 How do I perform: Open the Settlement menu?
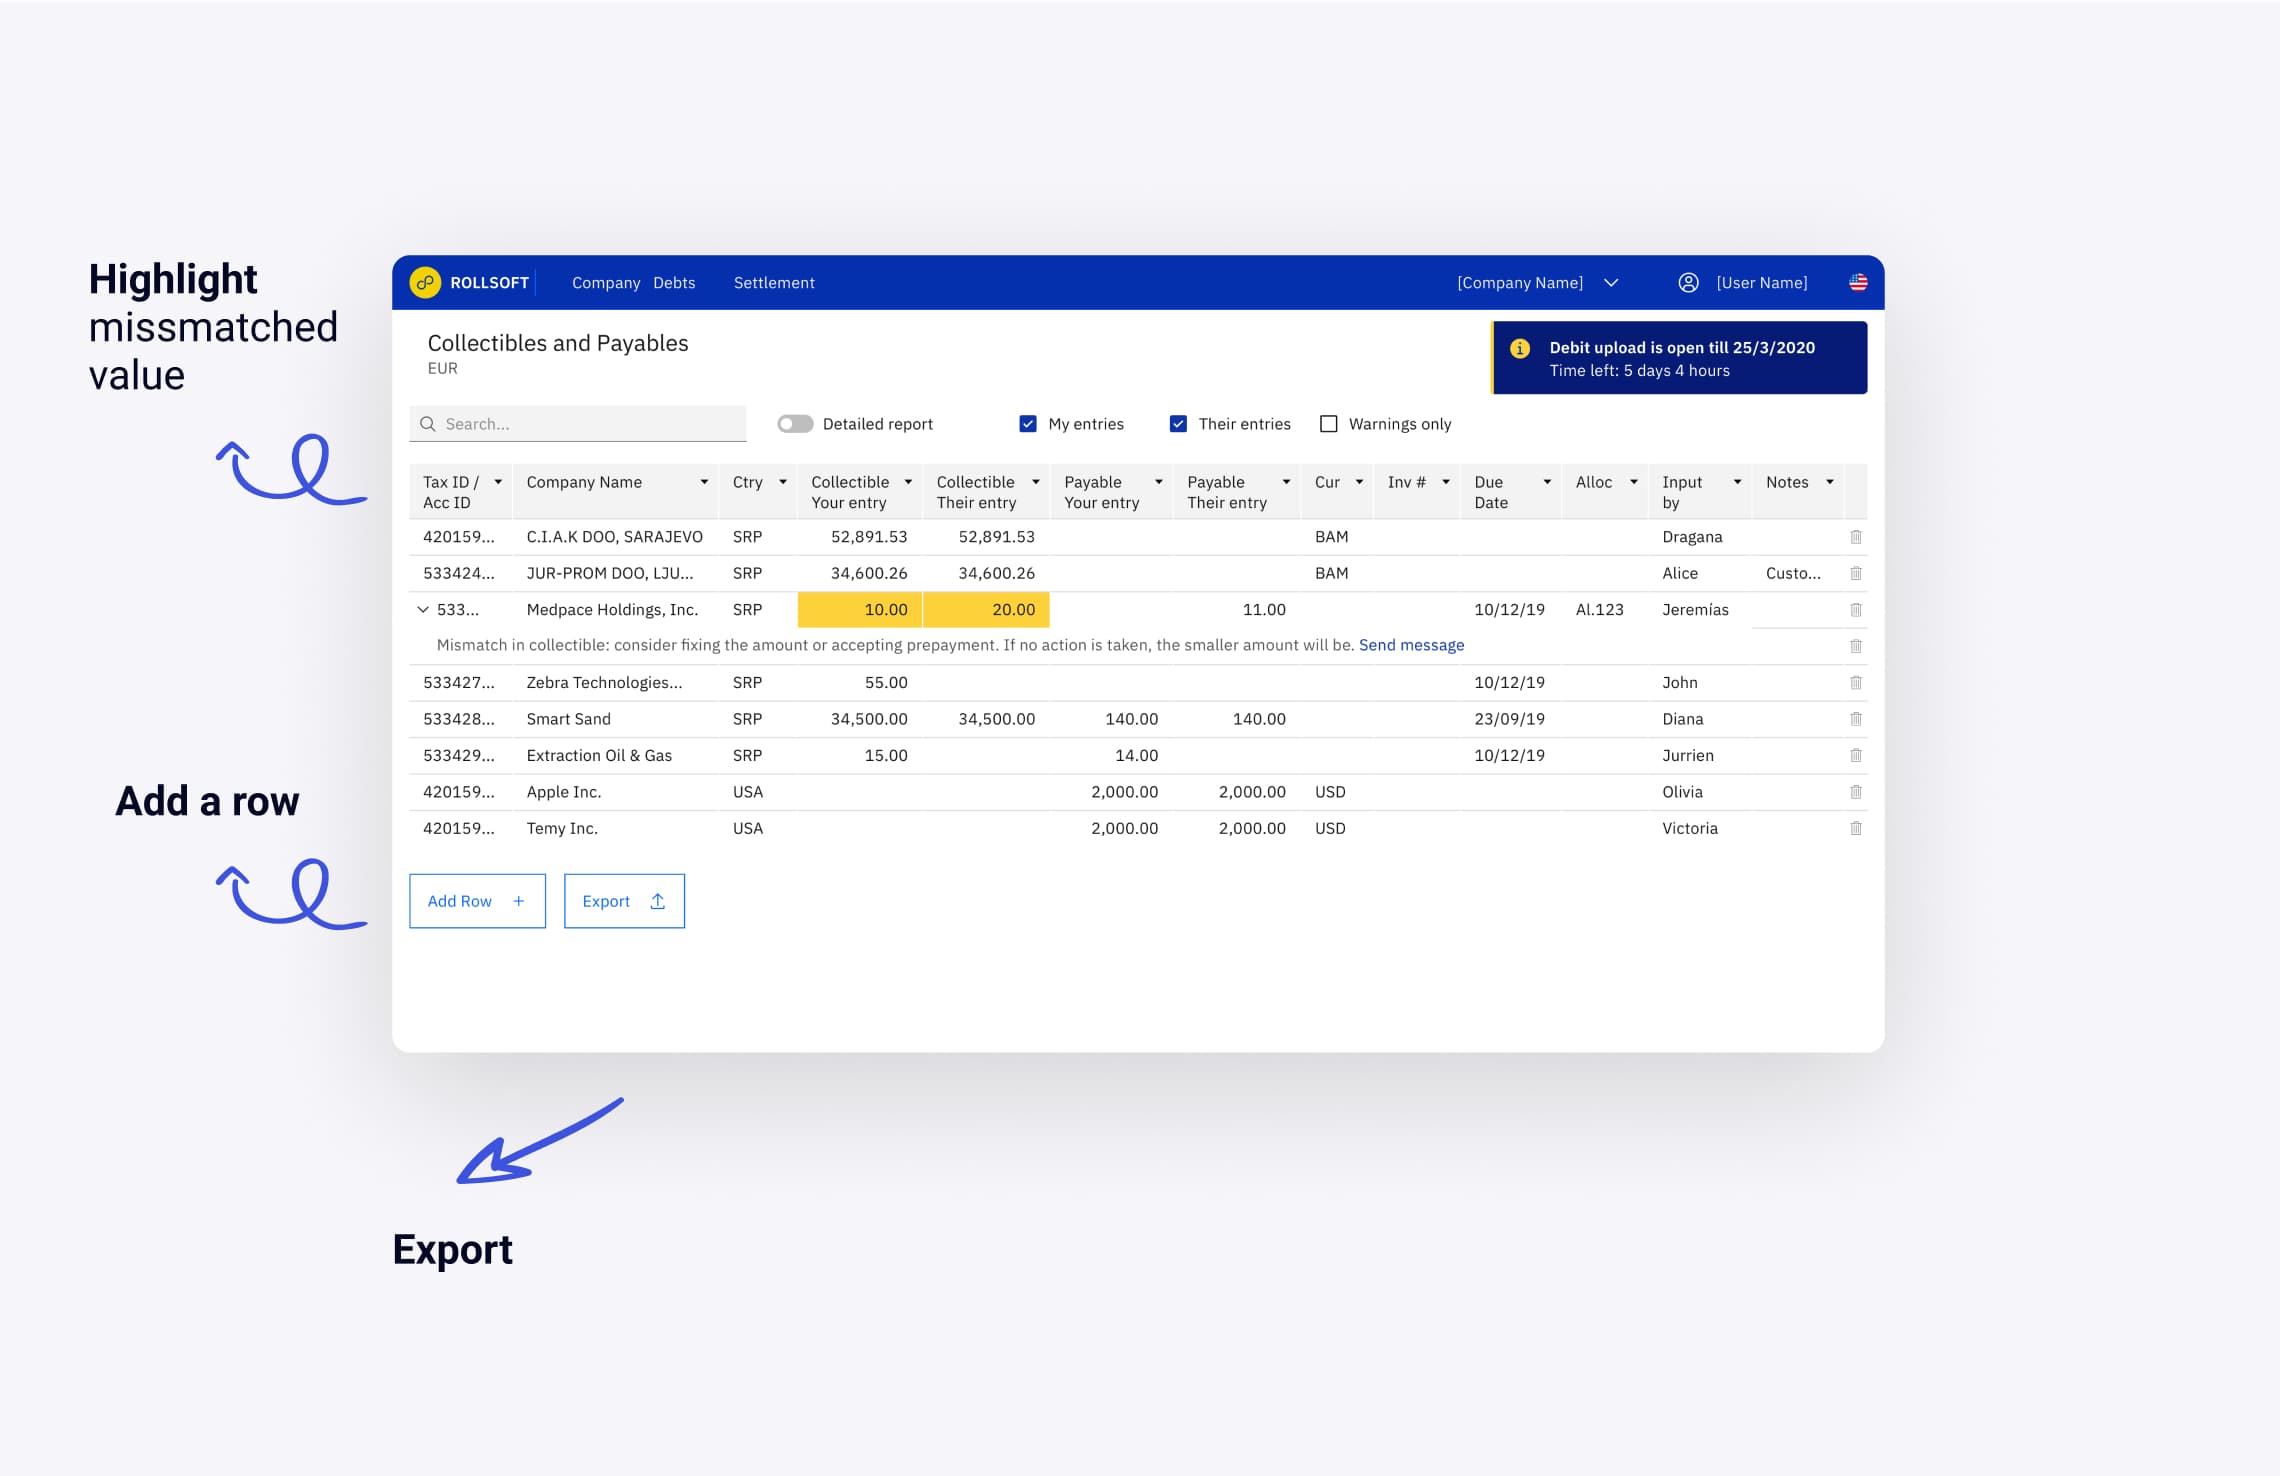click(x=774, y=283)
